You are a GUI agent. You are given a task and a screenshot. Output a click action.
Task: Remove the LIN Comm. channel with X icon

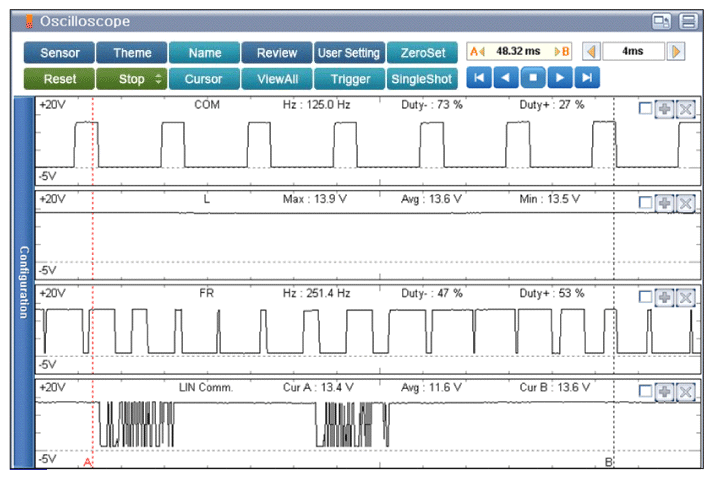pyautogui.click(x=685, y=391)
